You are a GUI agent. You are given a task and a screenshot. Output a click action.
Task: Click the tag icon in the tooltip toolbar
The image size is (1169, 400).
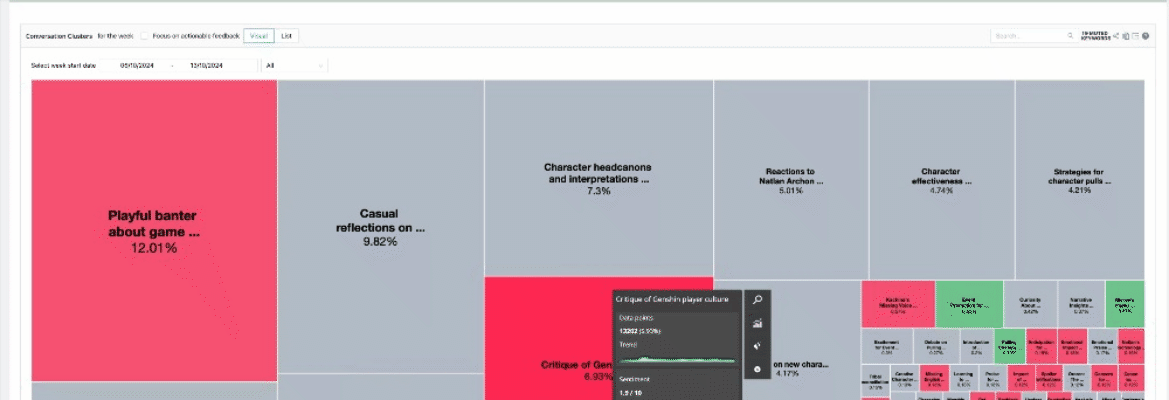click(x=757, y=346)
